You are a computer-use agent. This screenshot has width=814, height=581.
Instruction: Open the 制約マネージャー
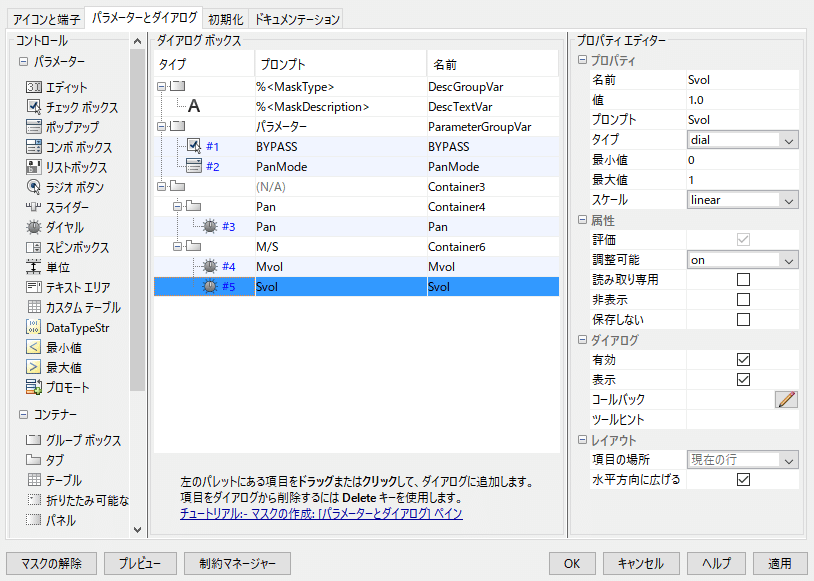pyautogui.click(x=237, y=563)
